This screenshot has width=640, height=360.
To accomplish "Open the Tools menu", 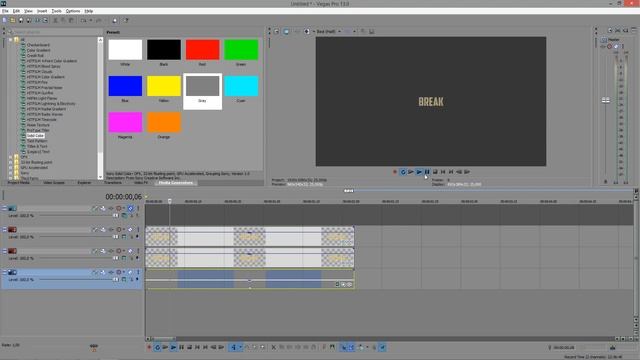I will point(56,11).
